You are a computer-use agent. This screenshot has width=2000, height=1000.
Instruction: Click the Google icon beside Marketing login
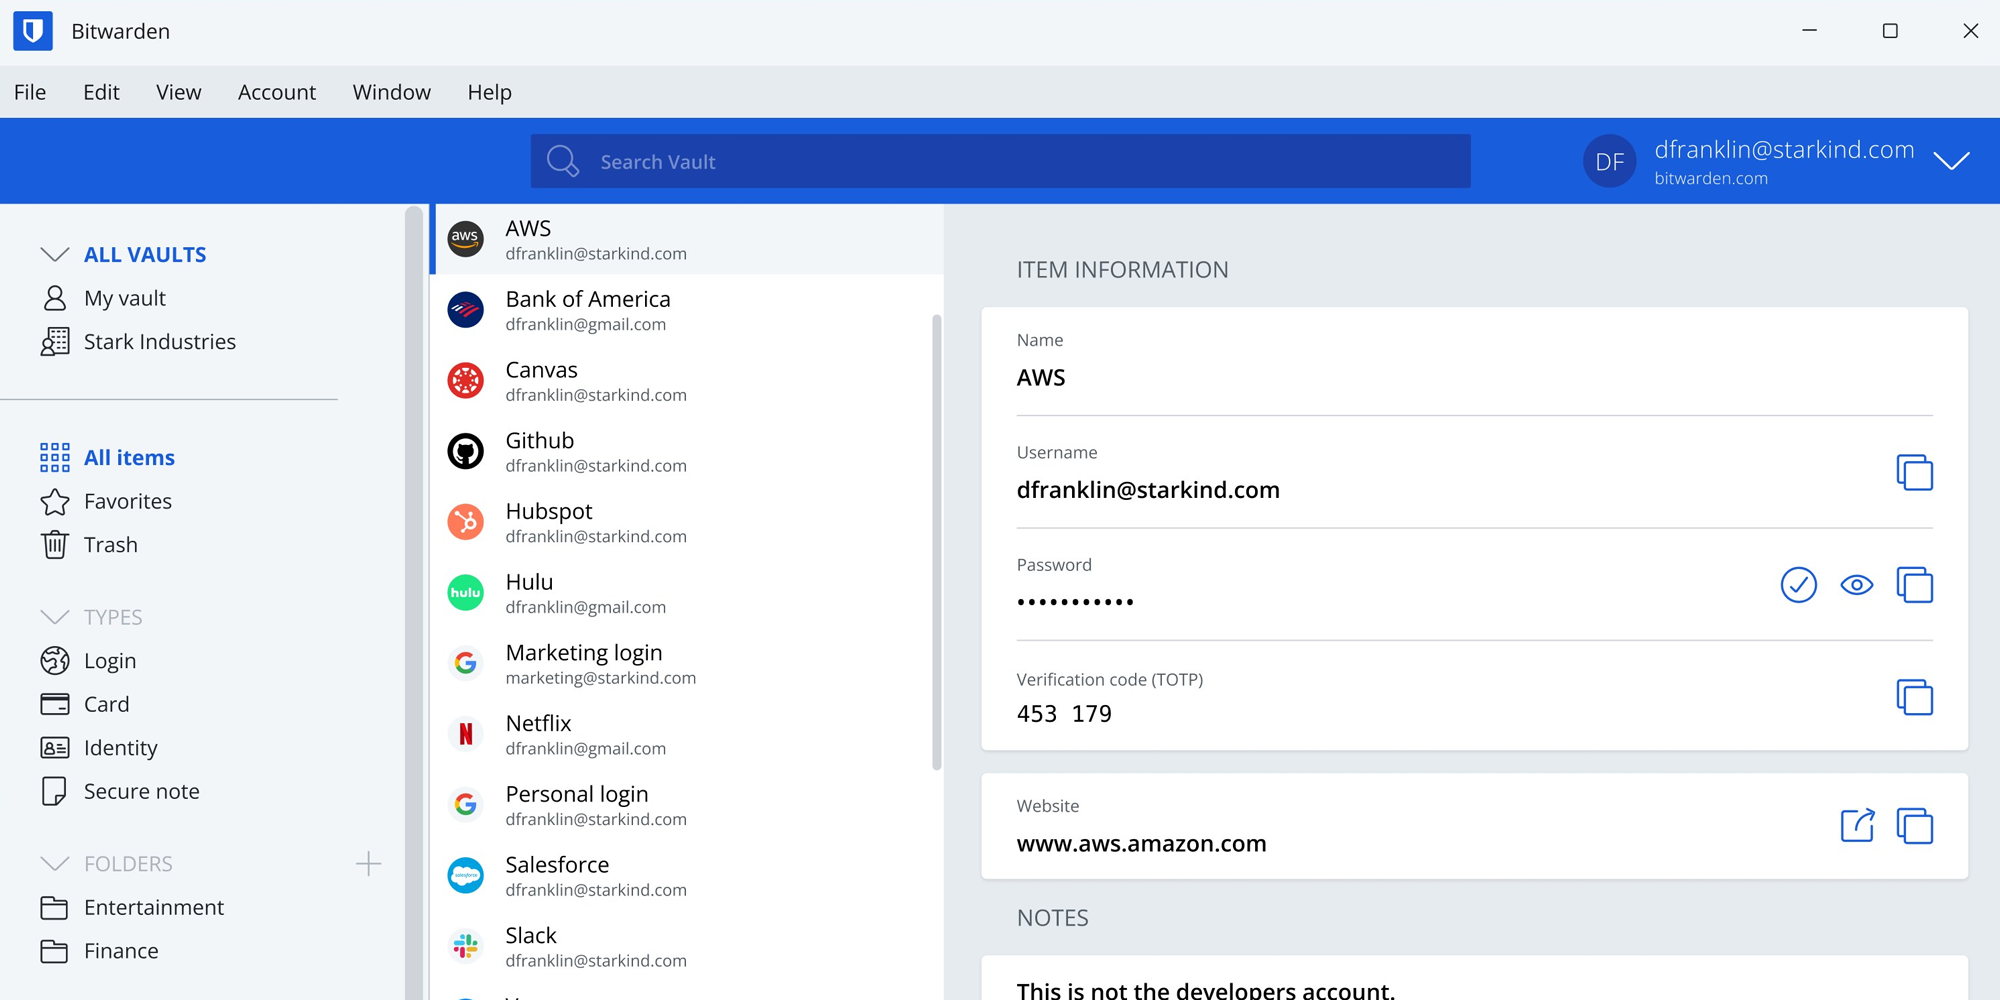coord(465,663)
